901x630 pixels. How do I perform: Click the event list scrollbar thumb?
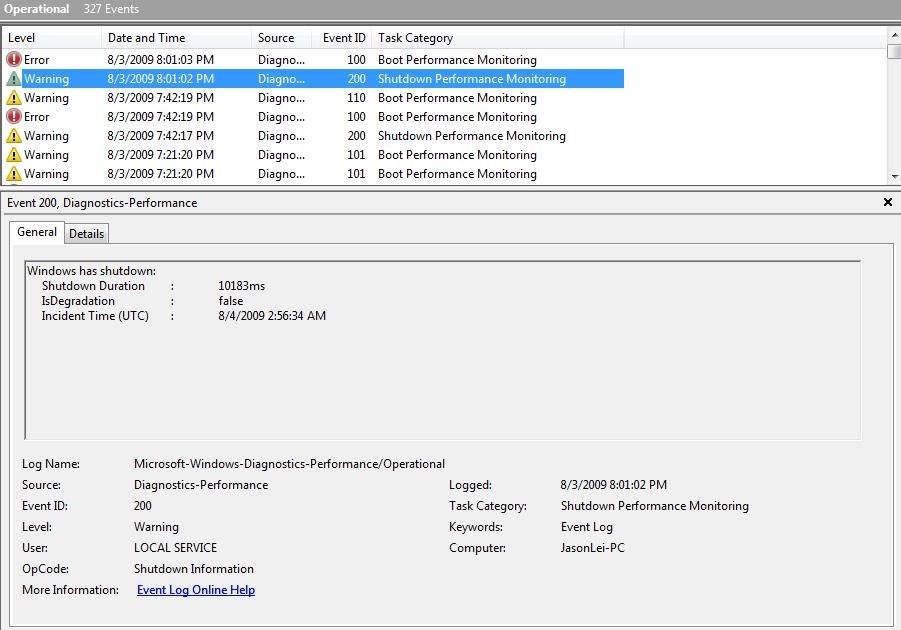894,51
